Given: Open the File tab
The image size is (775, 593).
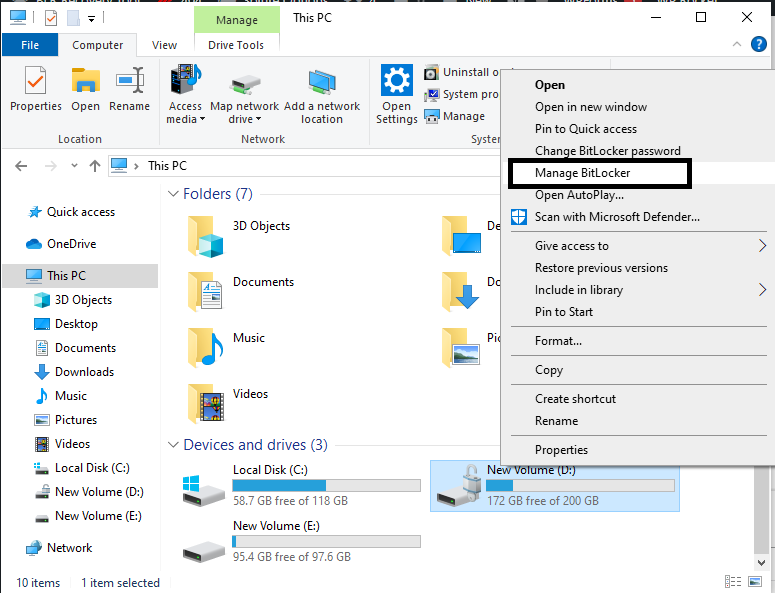Looking at the screenshot, I should 30,45.
